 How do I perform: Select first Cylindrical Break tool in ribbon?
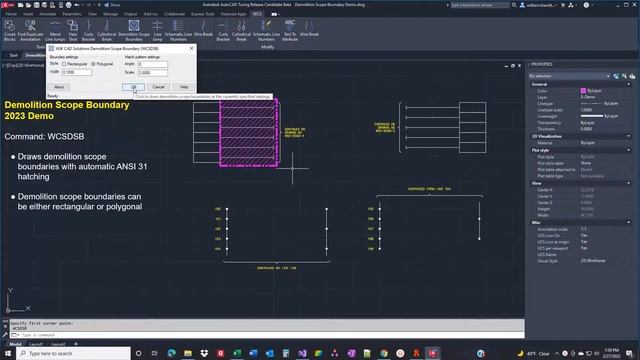107,30
